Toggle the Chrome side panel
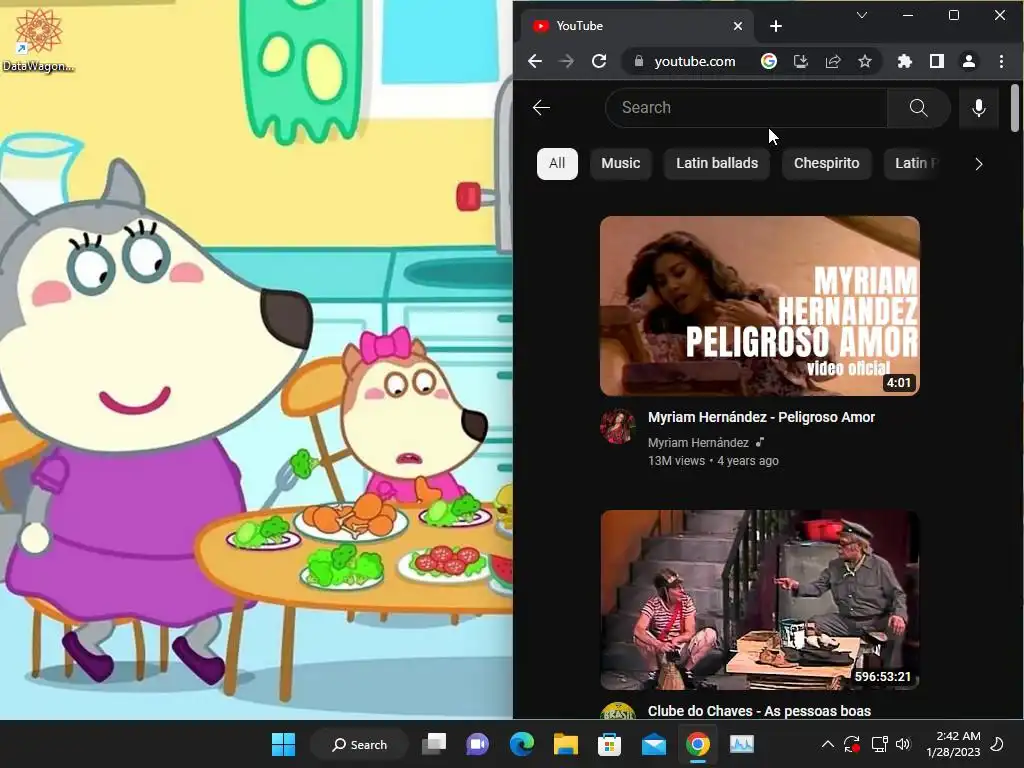1024x768 pixels. point(936,61)
